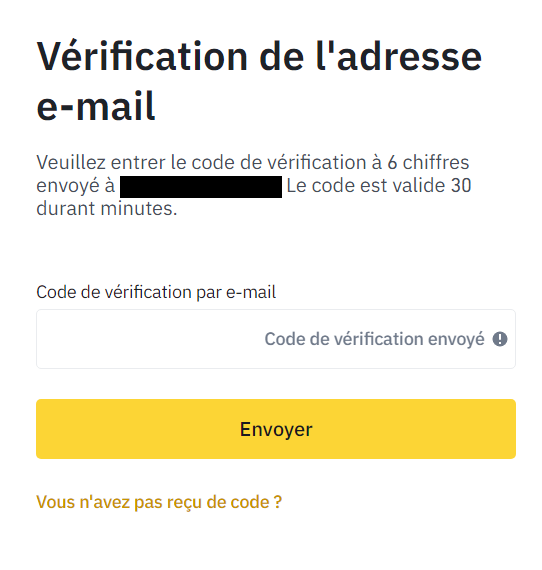Click the 'Code de vérification par e-mail' label
This screenshot has height=570, width=542.
[156, 292]
